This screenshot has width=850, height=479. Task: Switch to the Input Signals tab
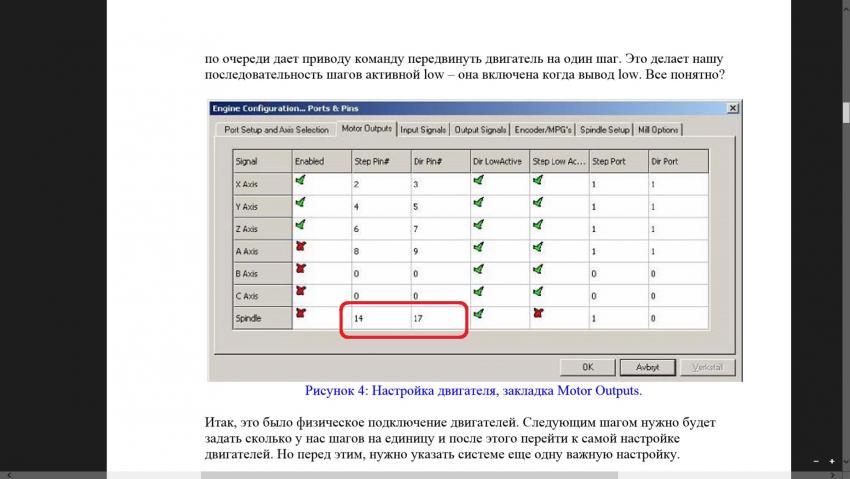point(423,129)
